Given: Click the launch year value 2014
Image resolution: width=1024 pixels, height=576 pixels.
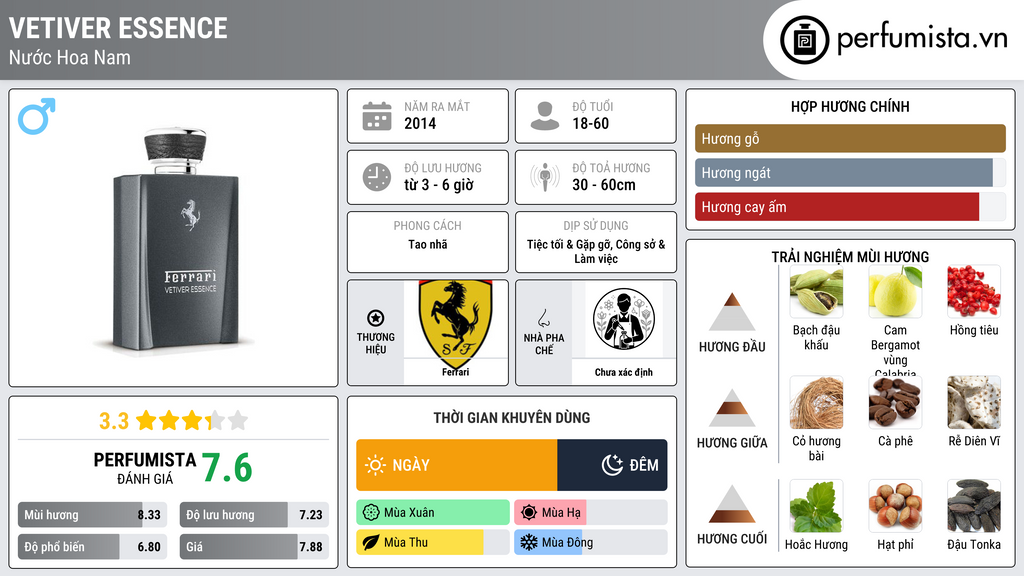Looking at the screenshot, I should click(x=420, y=123).
